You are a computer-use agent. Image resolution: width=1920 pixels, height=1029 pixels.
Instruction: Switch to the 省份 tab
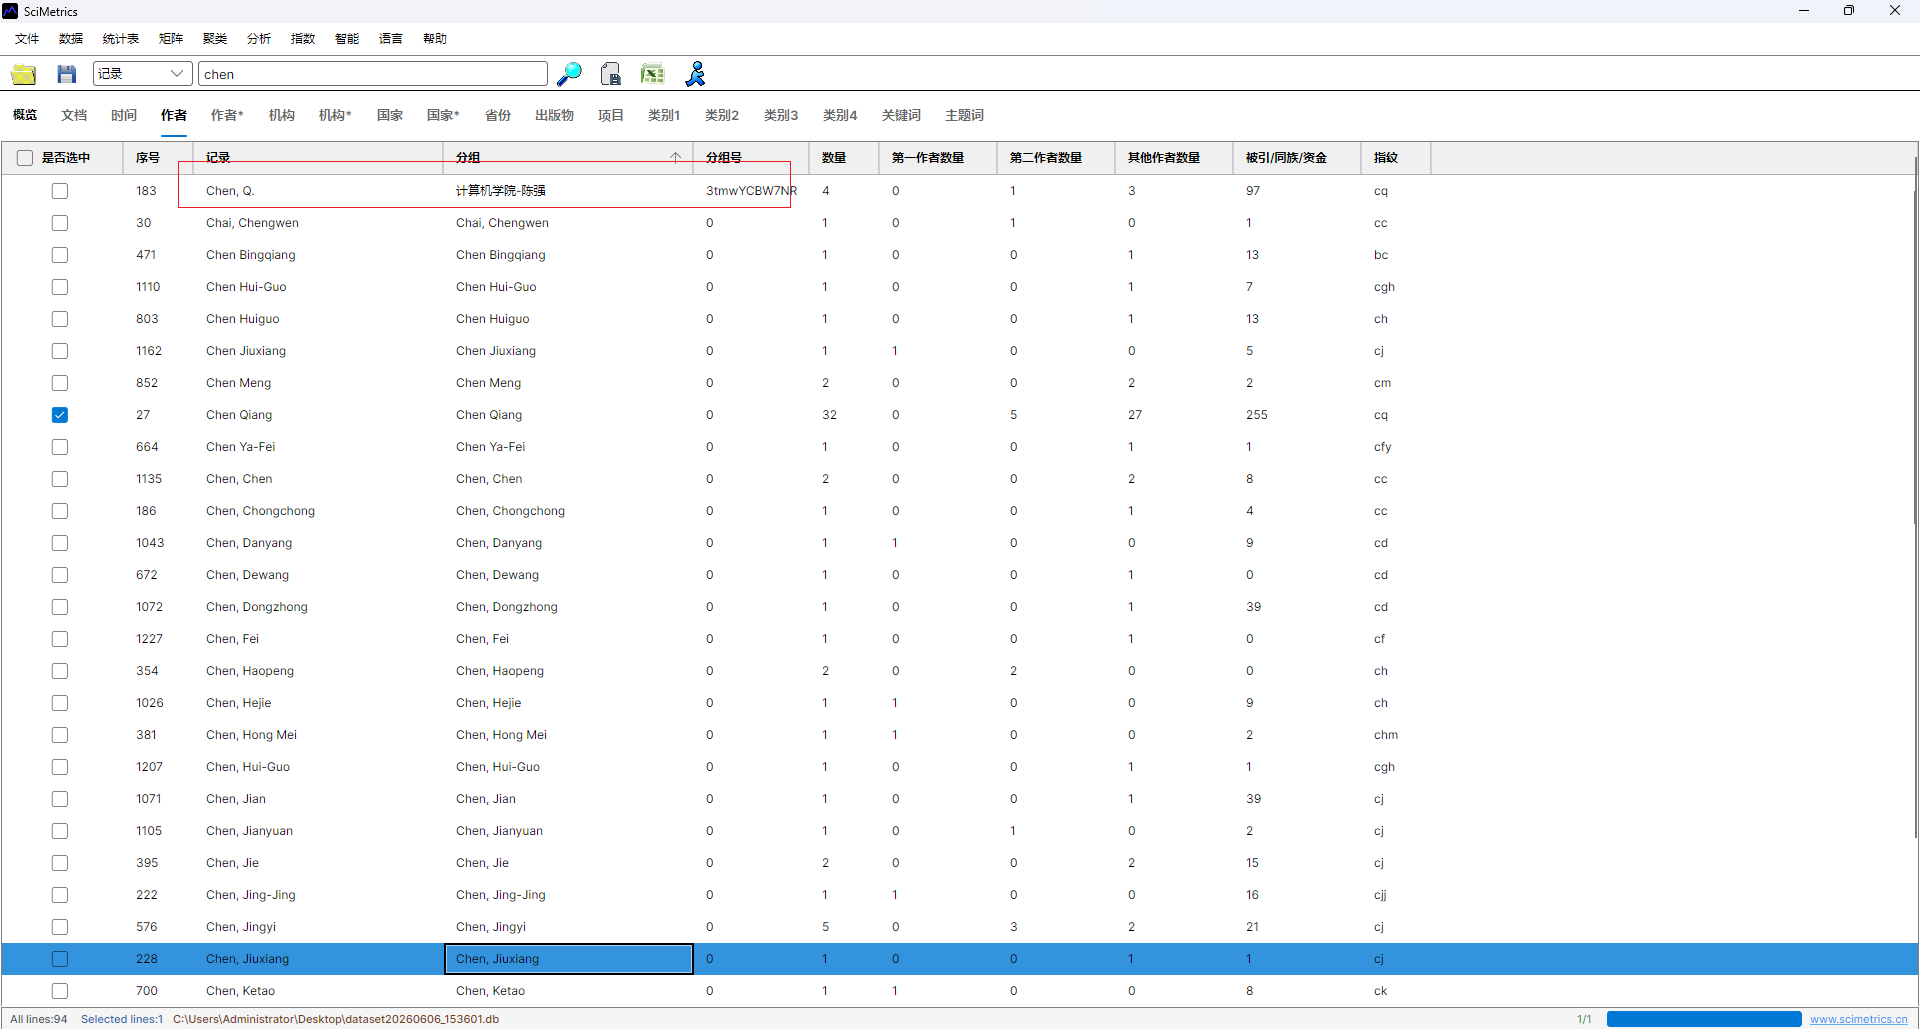click(498, 115)
